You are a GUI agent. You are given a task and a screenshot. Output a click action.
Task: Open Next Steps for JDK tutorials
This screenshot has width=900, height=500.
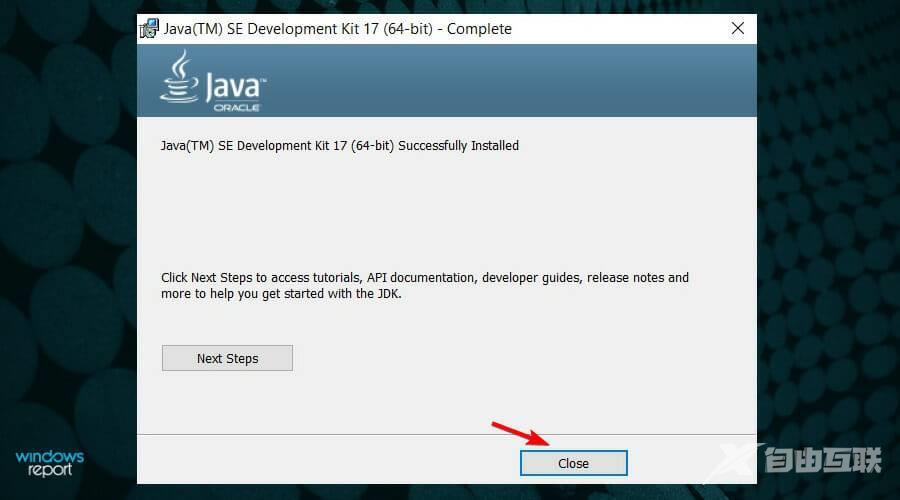click(x=227, y=358)
